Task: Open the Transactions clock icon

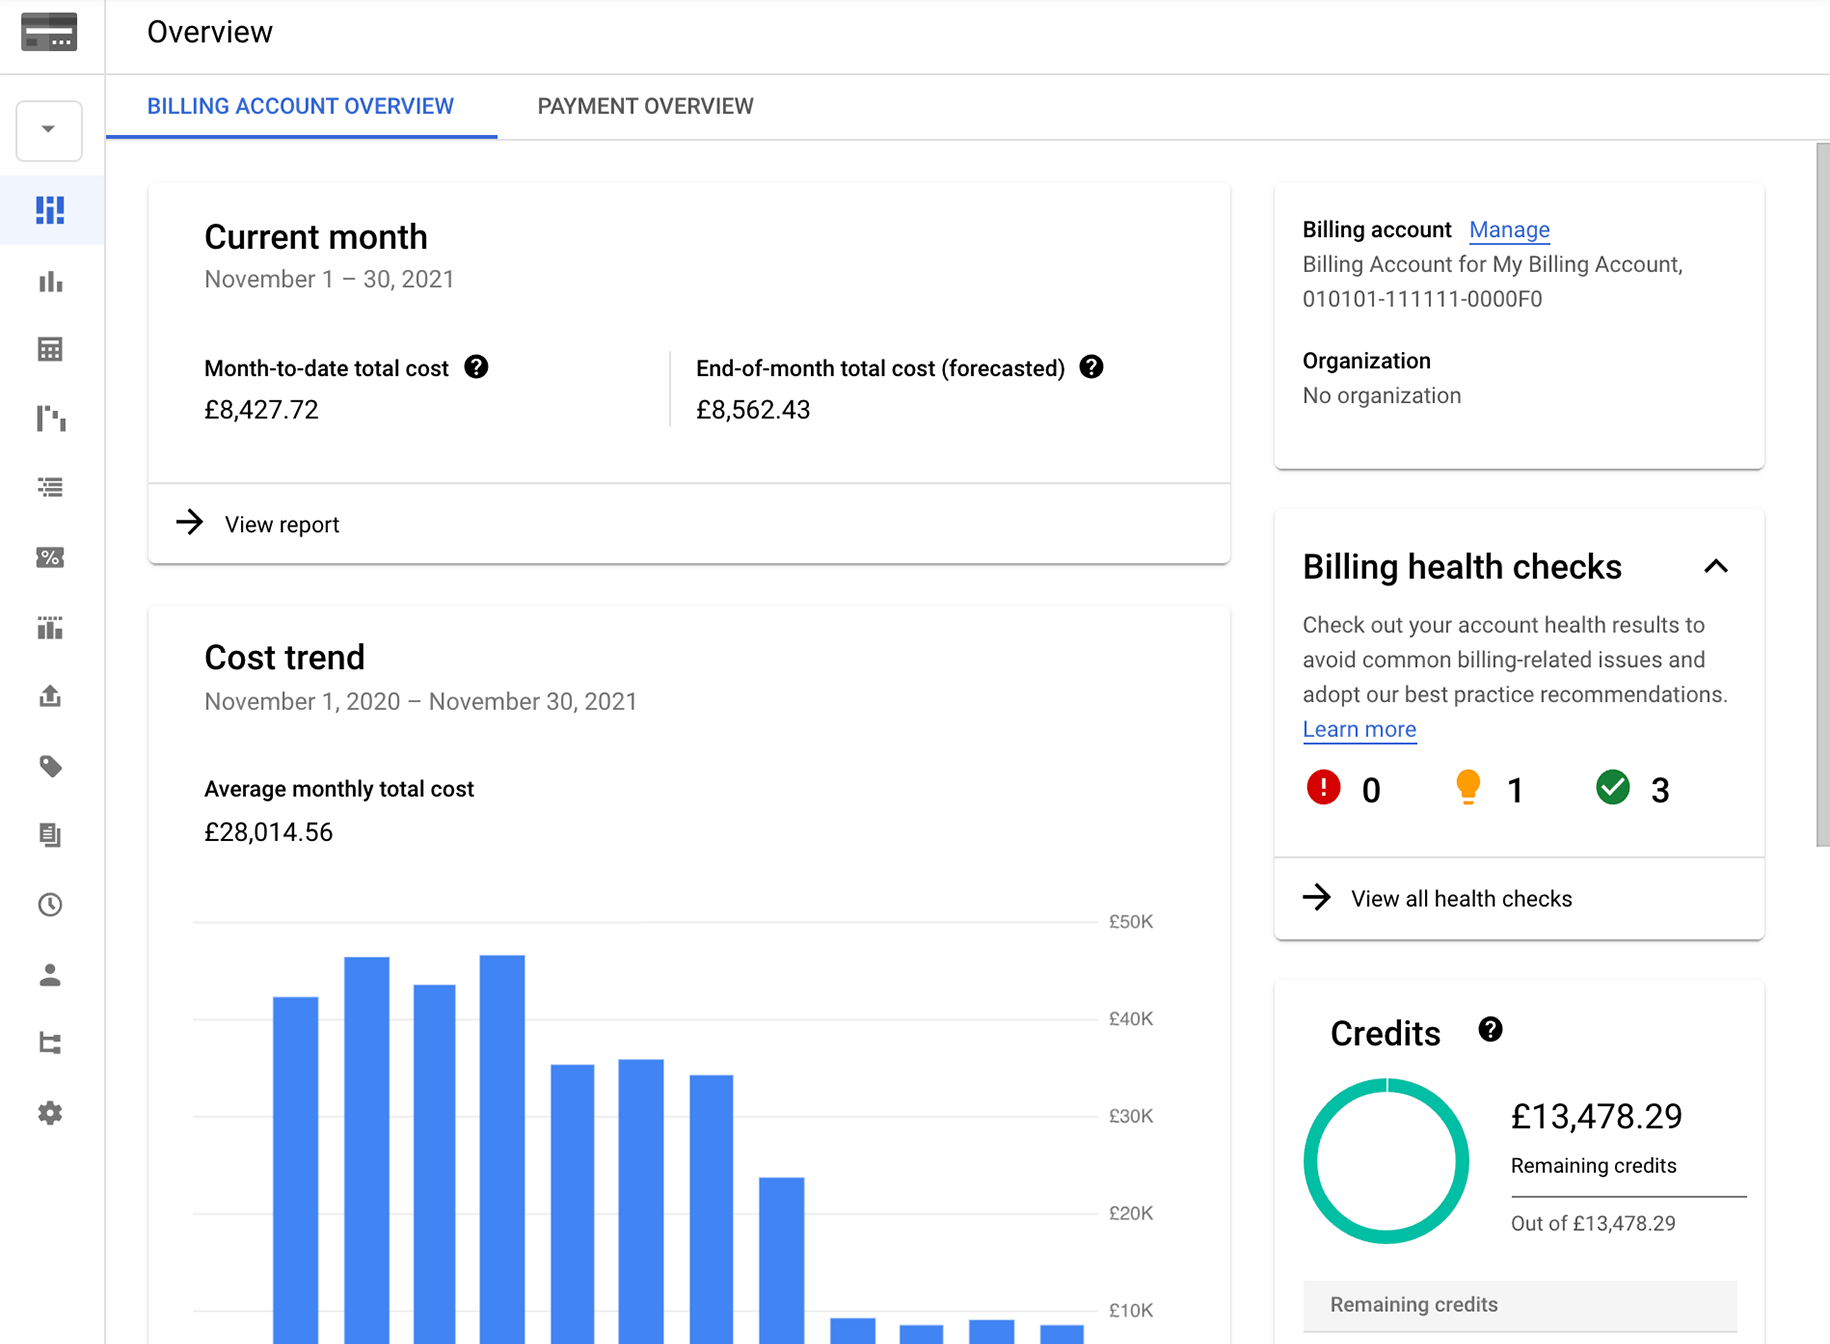Action: coord(50,905)
